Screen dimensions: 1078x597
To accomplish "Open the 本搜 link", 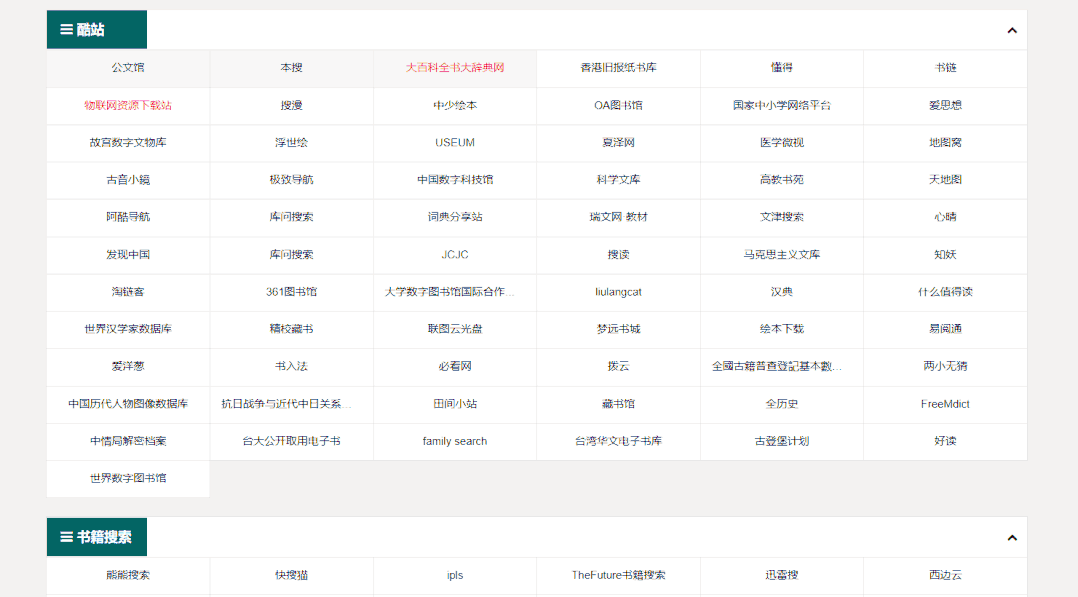I will [292, 67].
